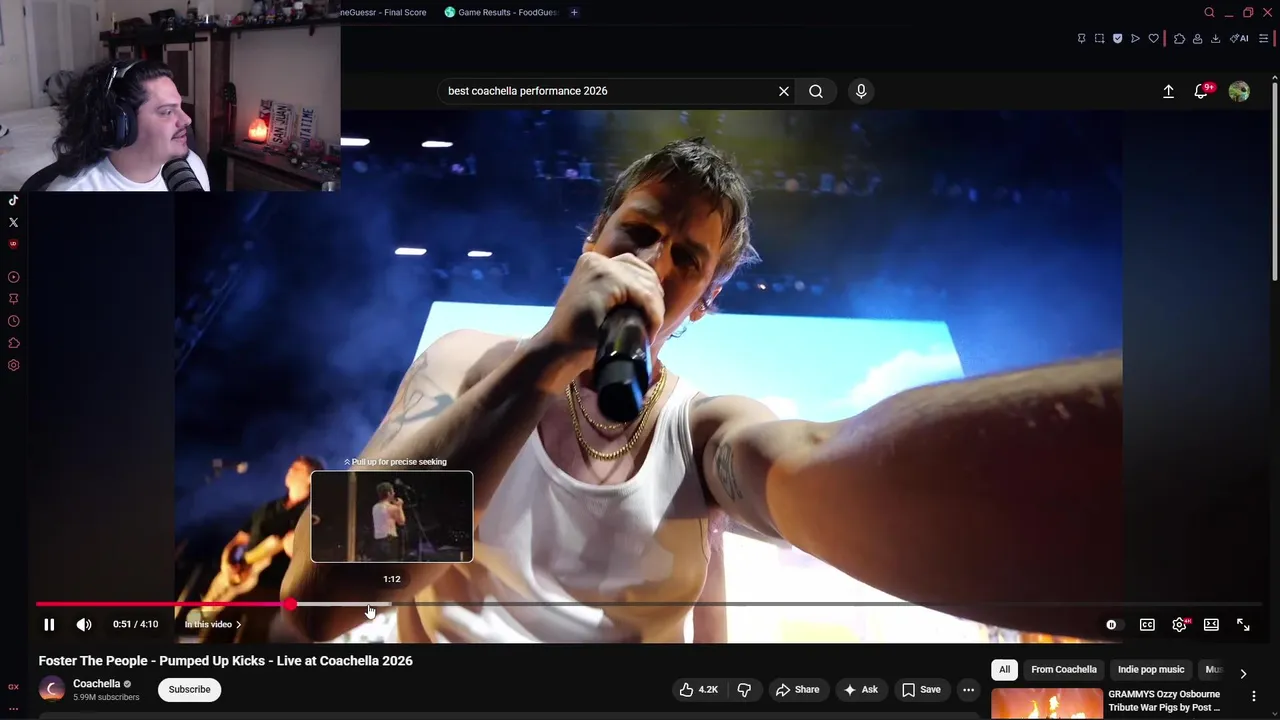Screen dimensions: 1280x720
Task: Open the browser's profile account icon
Action: pos(1197,39)
